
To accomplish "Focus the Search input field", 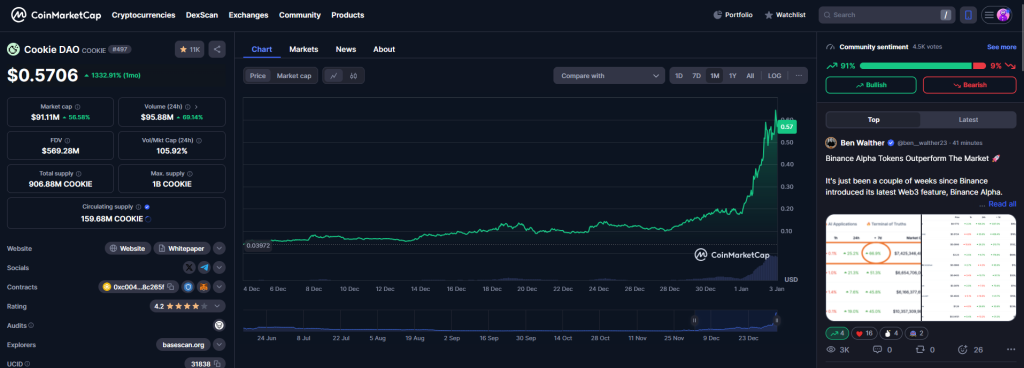I will tap(886, 14).
